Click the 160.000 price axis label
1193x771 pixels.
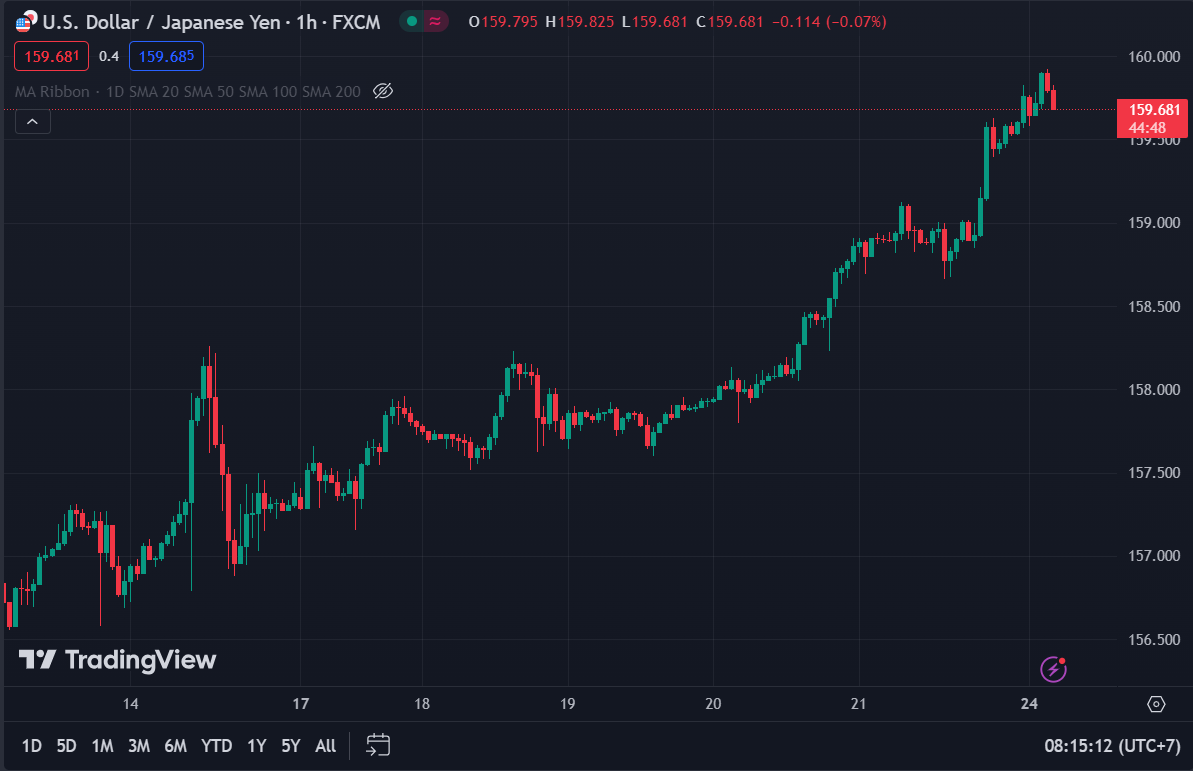tap(1154, 57)
